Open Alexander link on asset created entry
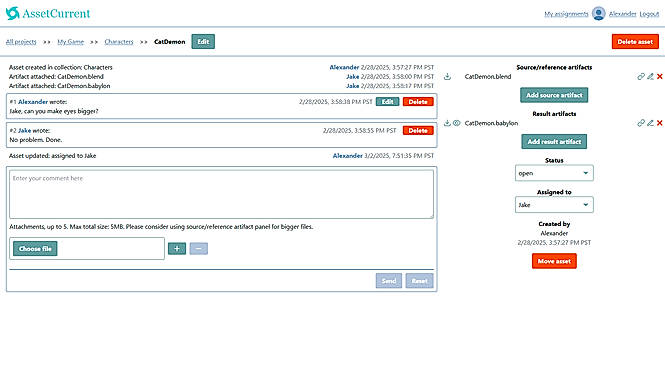 344,67
